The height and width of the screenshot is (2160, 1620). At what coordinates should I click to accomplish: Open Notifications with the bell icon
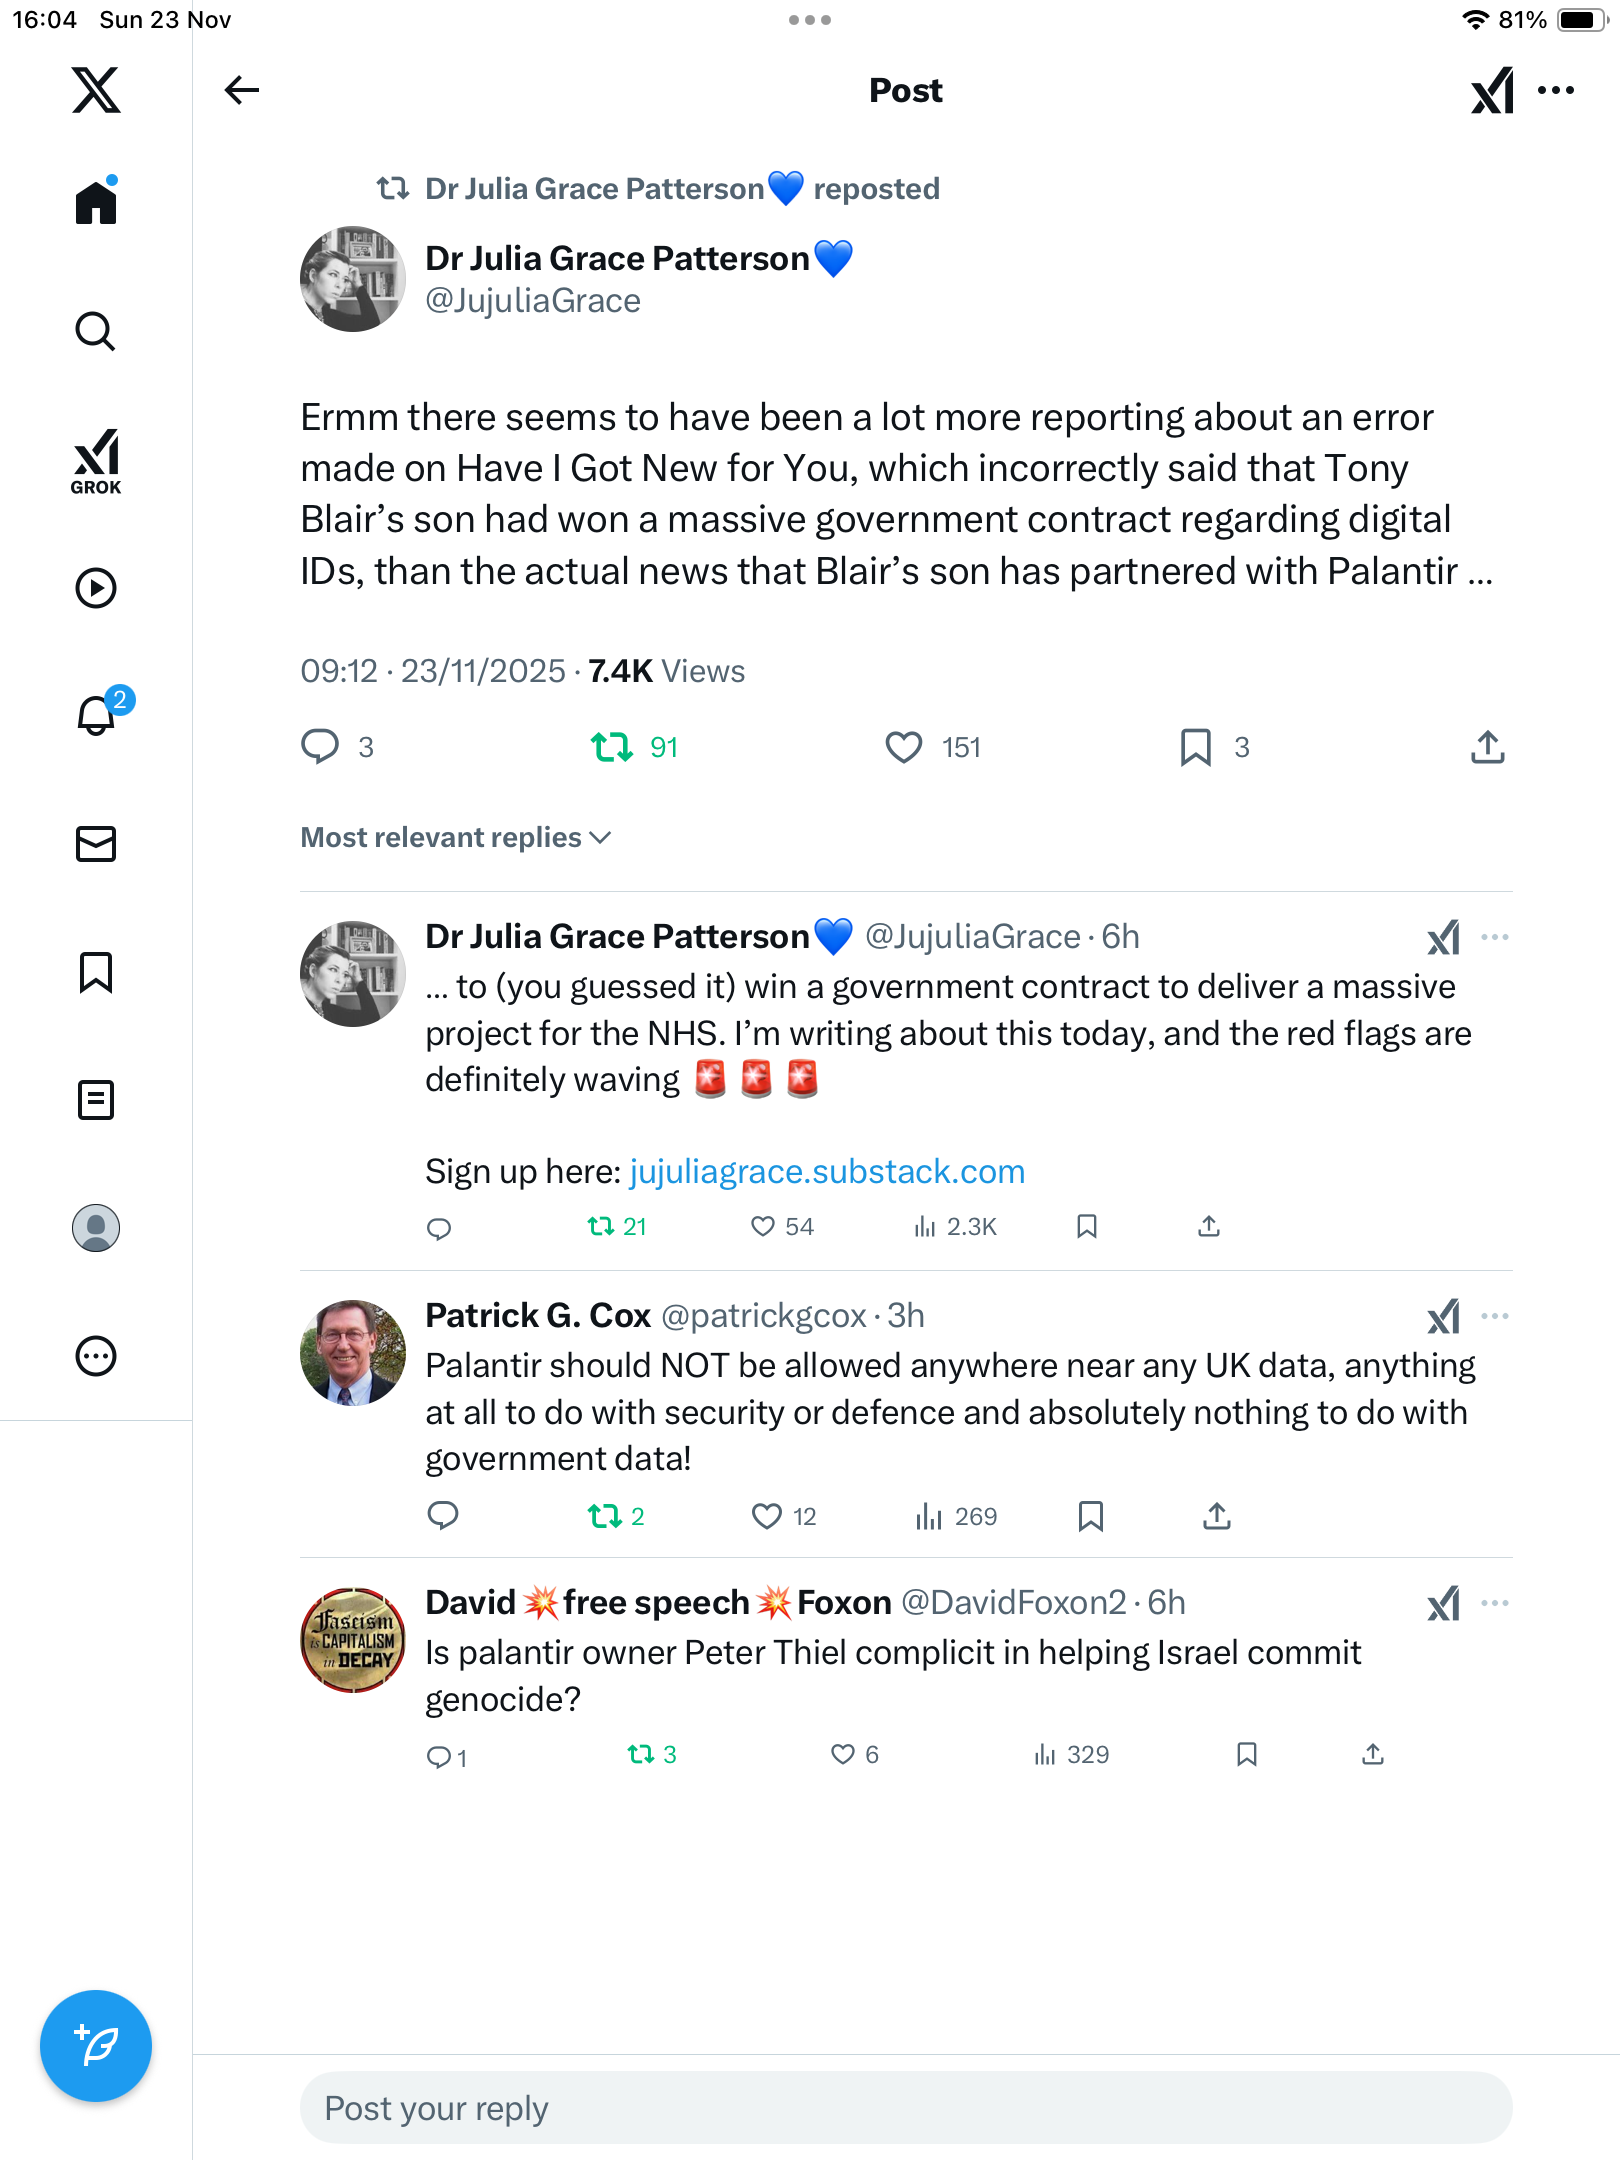[96, 714]
